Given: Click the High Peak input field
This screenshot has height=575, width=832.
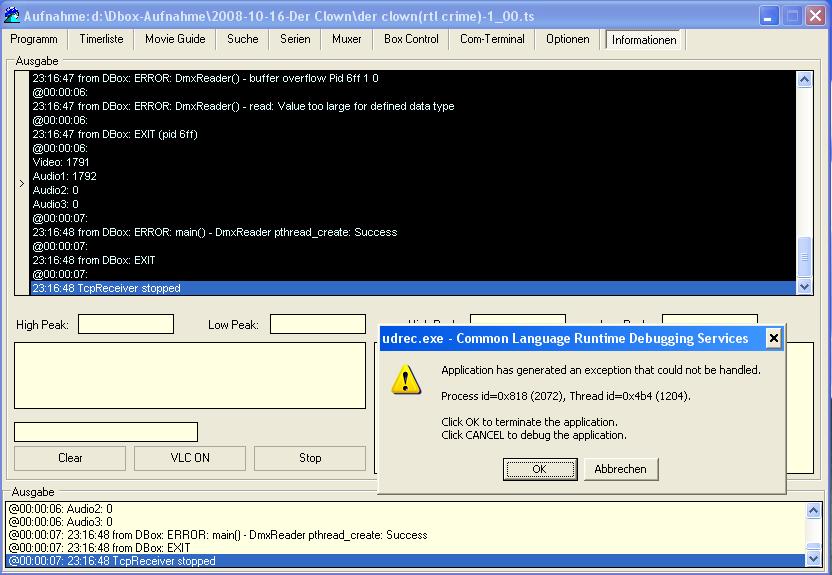Looking at the screenshot, I should click(x=126, y=324).
